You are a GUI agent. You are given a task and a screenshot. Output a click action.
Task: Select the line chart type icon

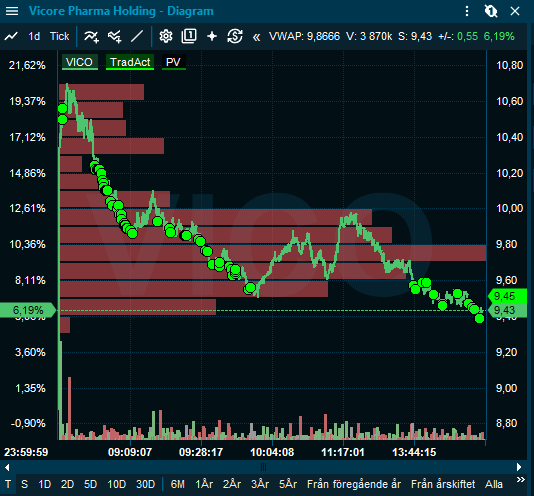pyautogui.click(x=11, y=36)
